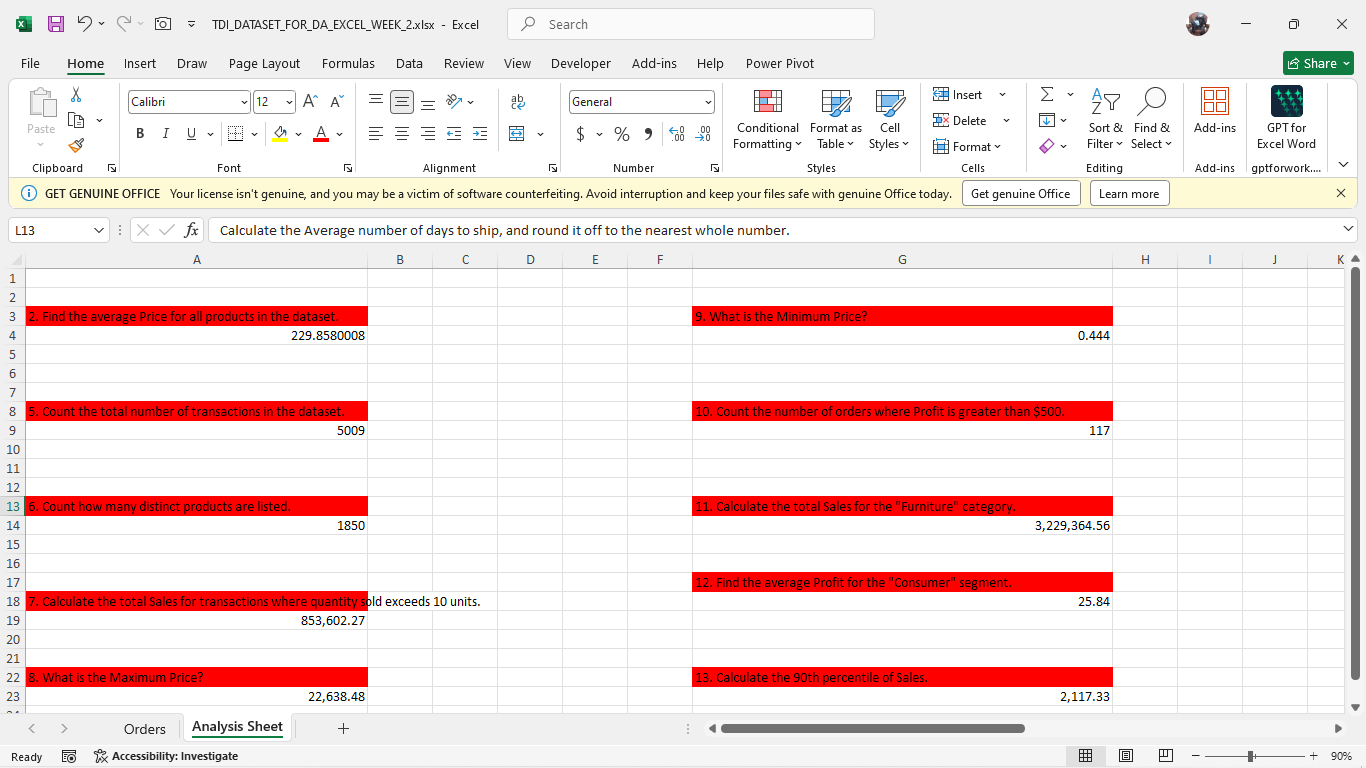Apply the Percent Style format
Image resolution: width=1366 pixels, height=768 pixels.
pyautogui.click(x=621, y=134)
